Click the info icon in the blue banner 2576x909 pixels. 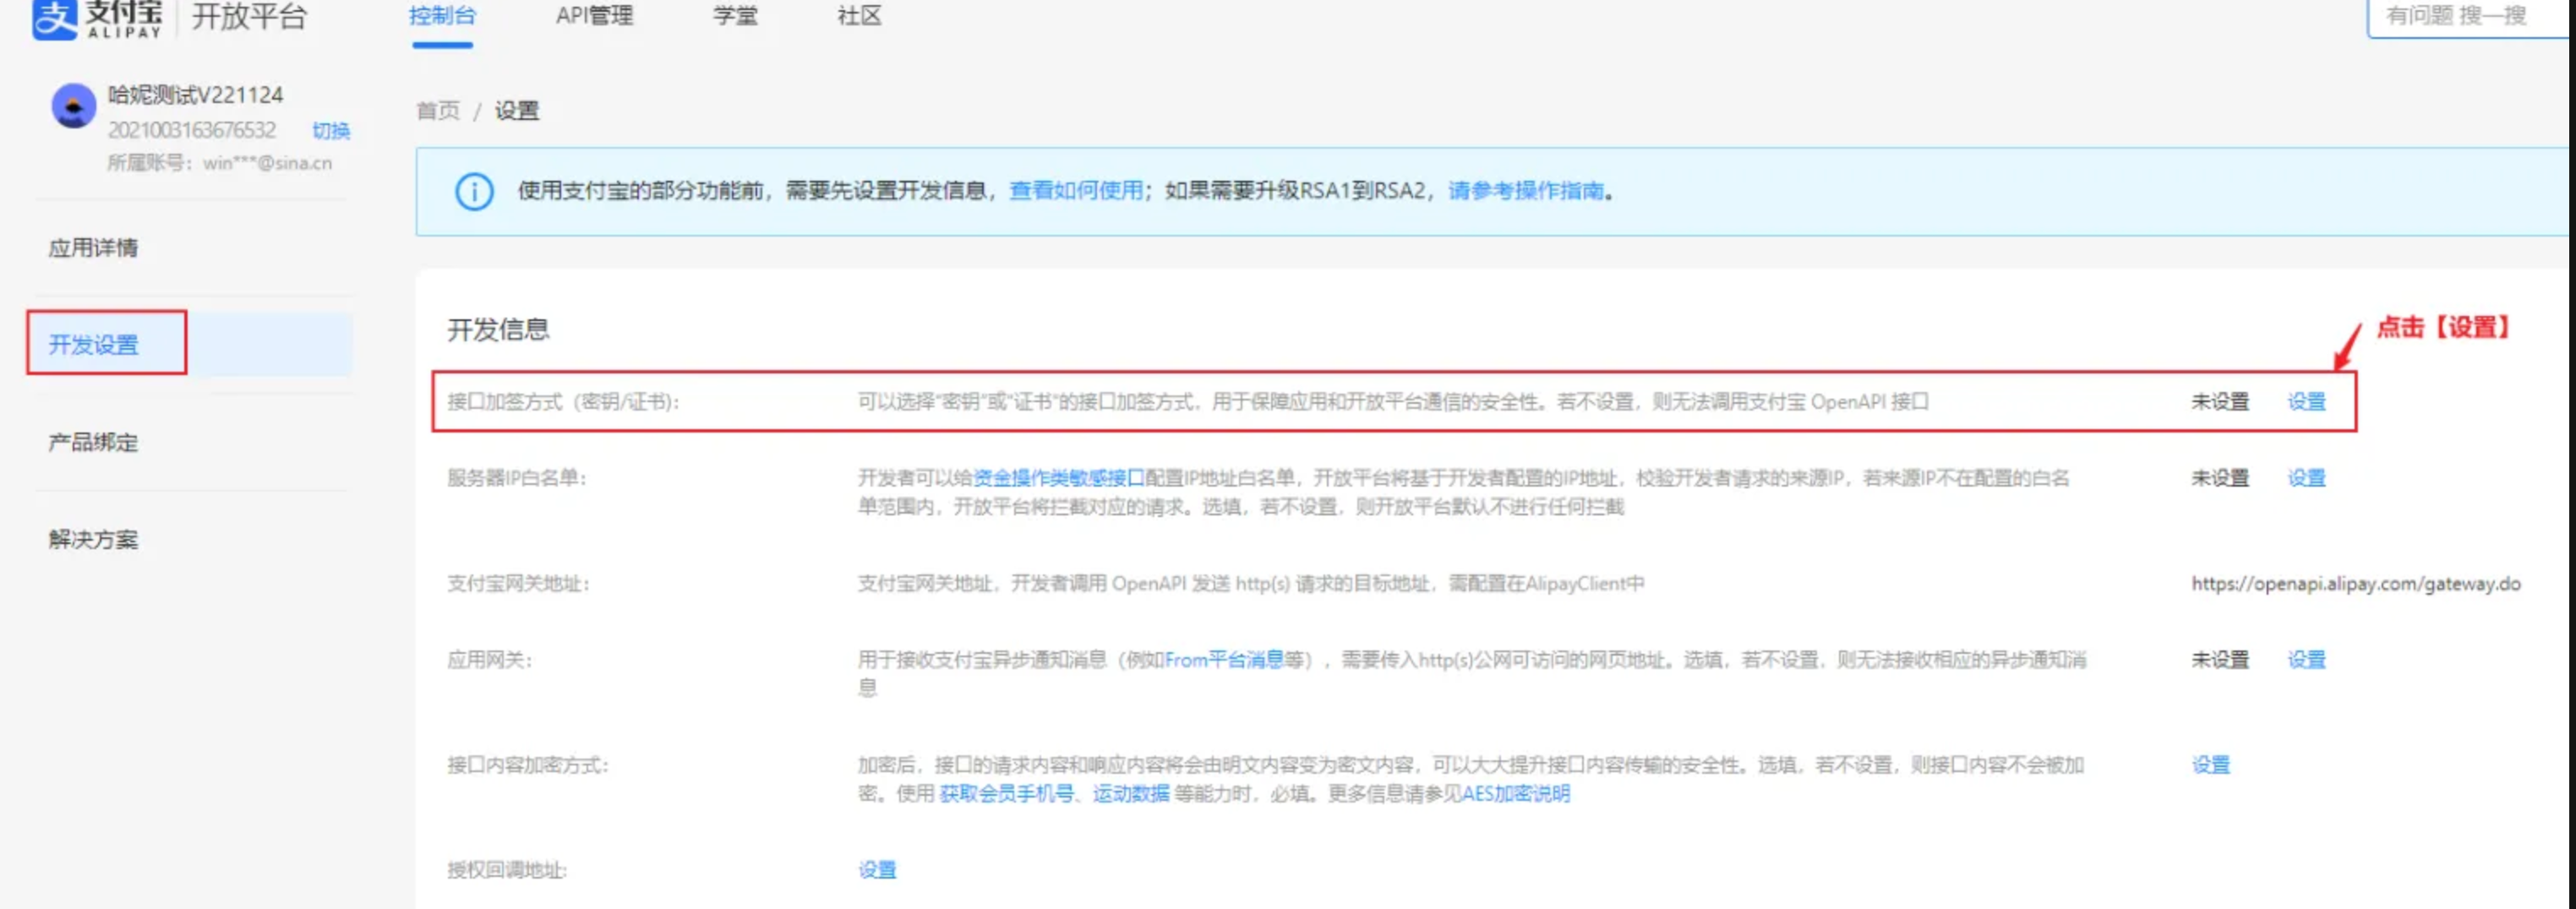[x=474, y=191]
